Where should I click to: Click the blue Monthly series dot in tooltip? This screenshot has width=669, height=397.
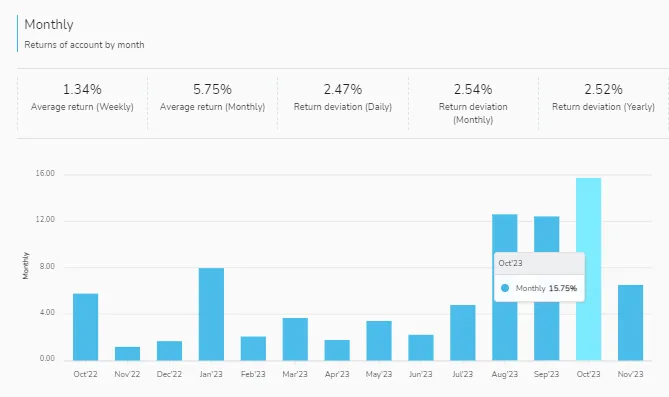point(505,288)
